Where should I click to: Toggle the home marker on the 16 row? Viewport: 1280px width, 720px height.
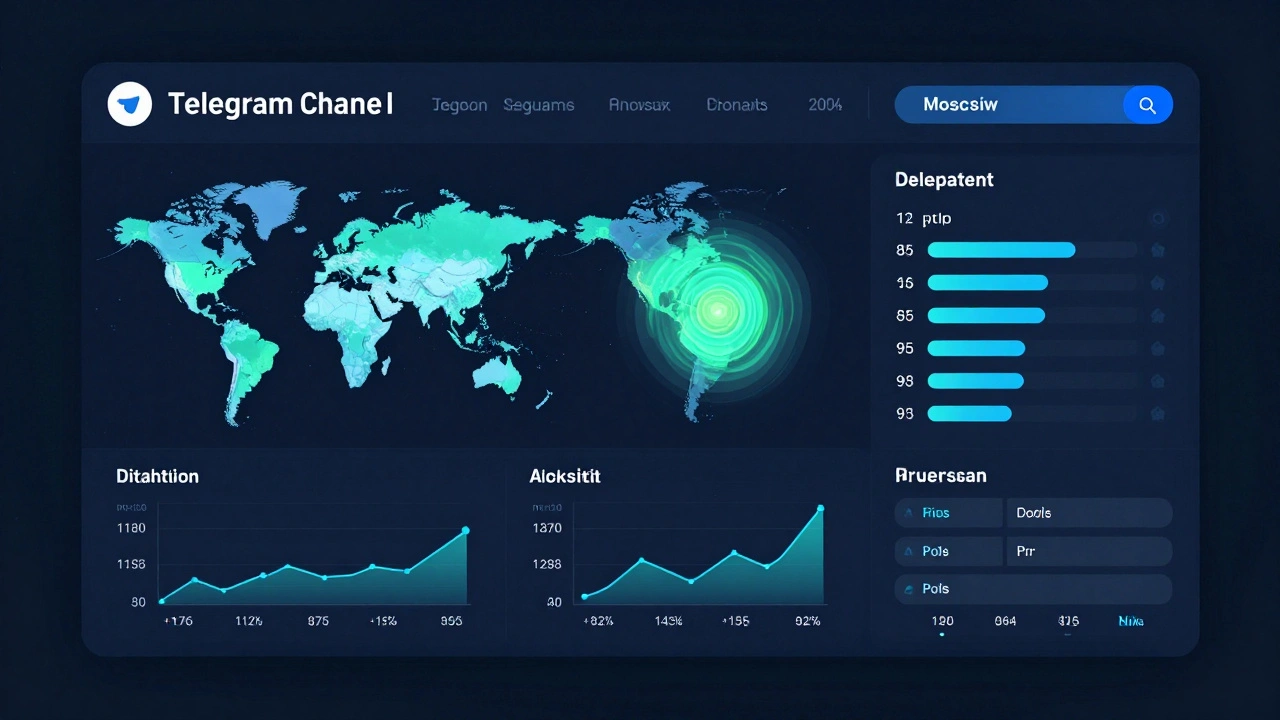1159,283
